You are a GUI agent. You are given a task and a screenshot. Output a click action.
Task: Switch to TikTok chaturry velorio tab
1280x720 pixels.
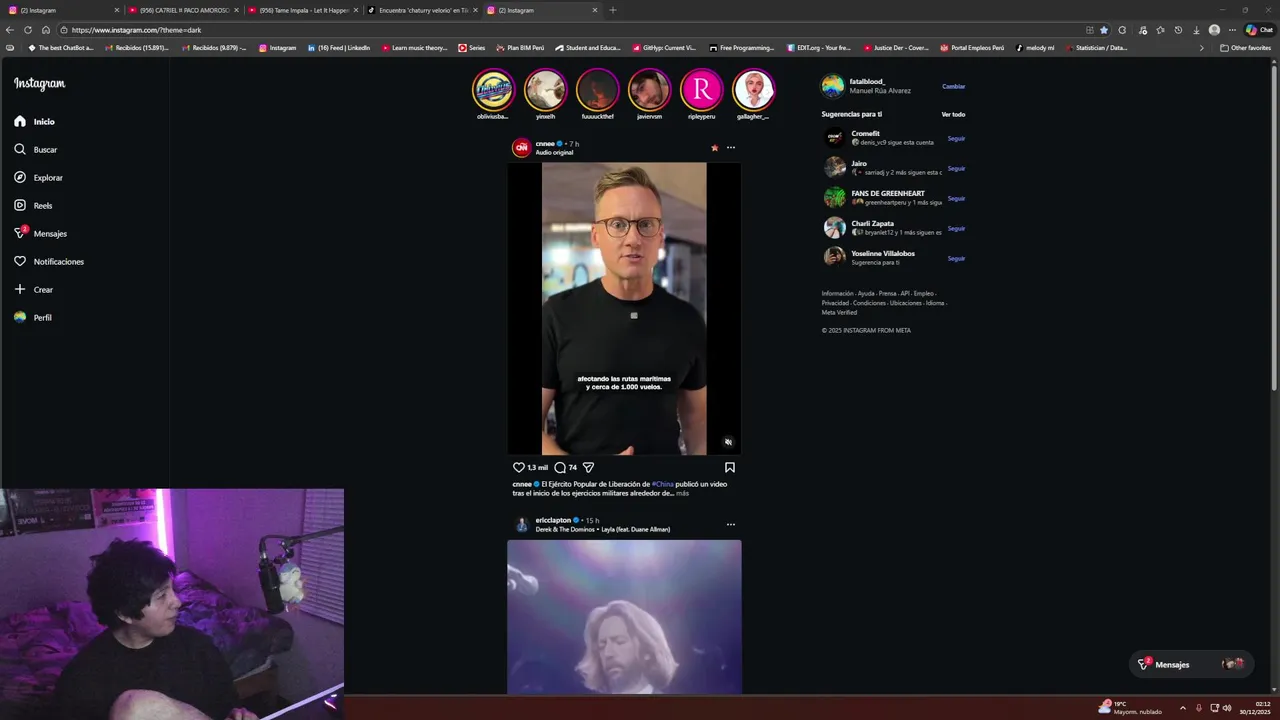[x=420, y=10]
